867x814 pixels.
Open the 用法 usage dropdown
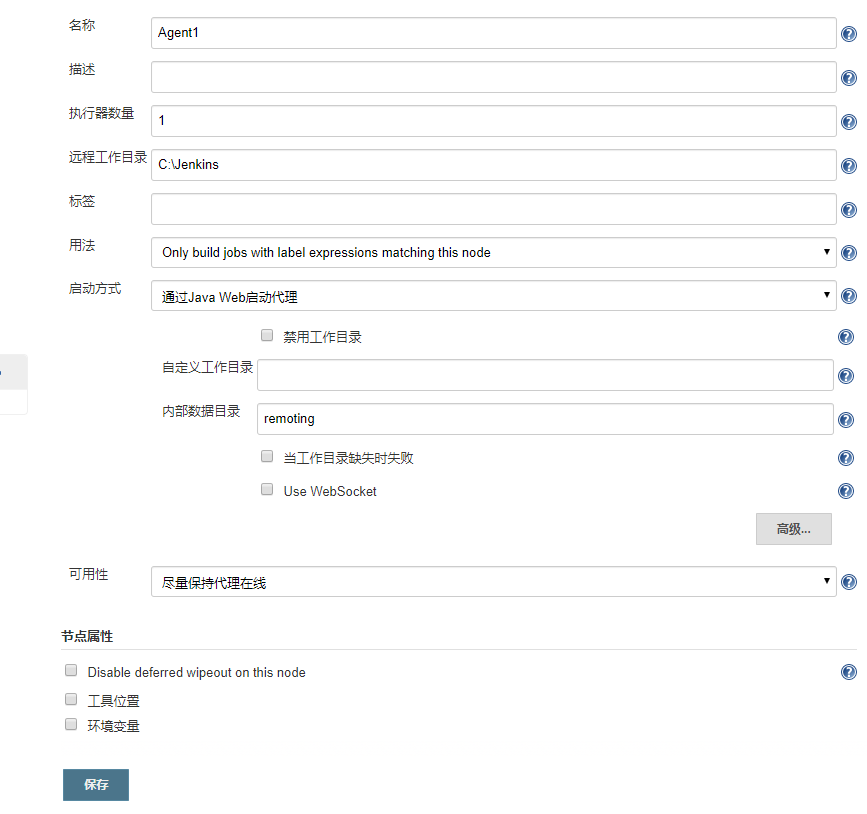click(493, 253)
